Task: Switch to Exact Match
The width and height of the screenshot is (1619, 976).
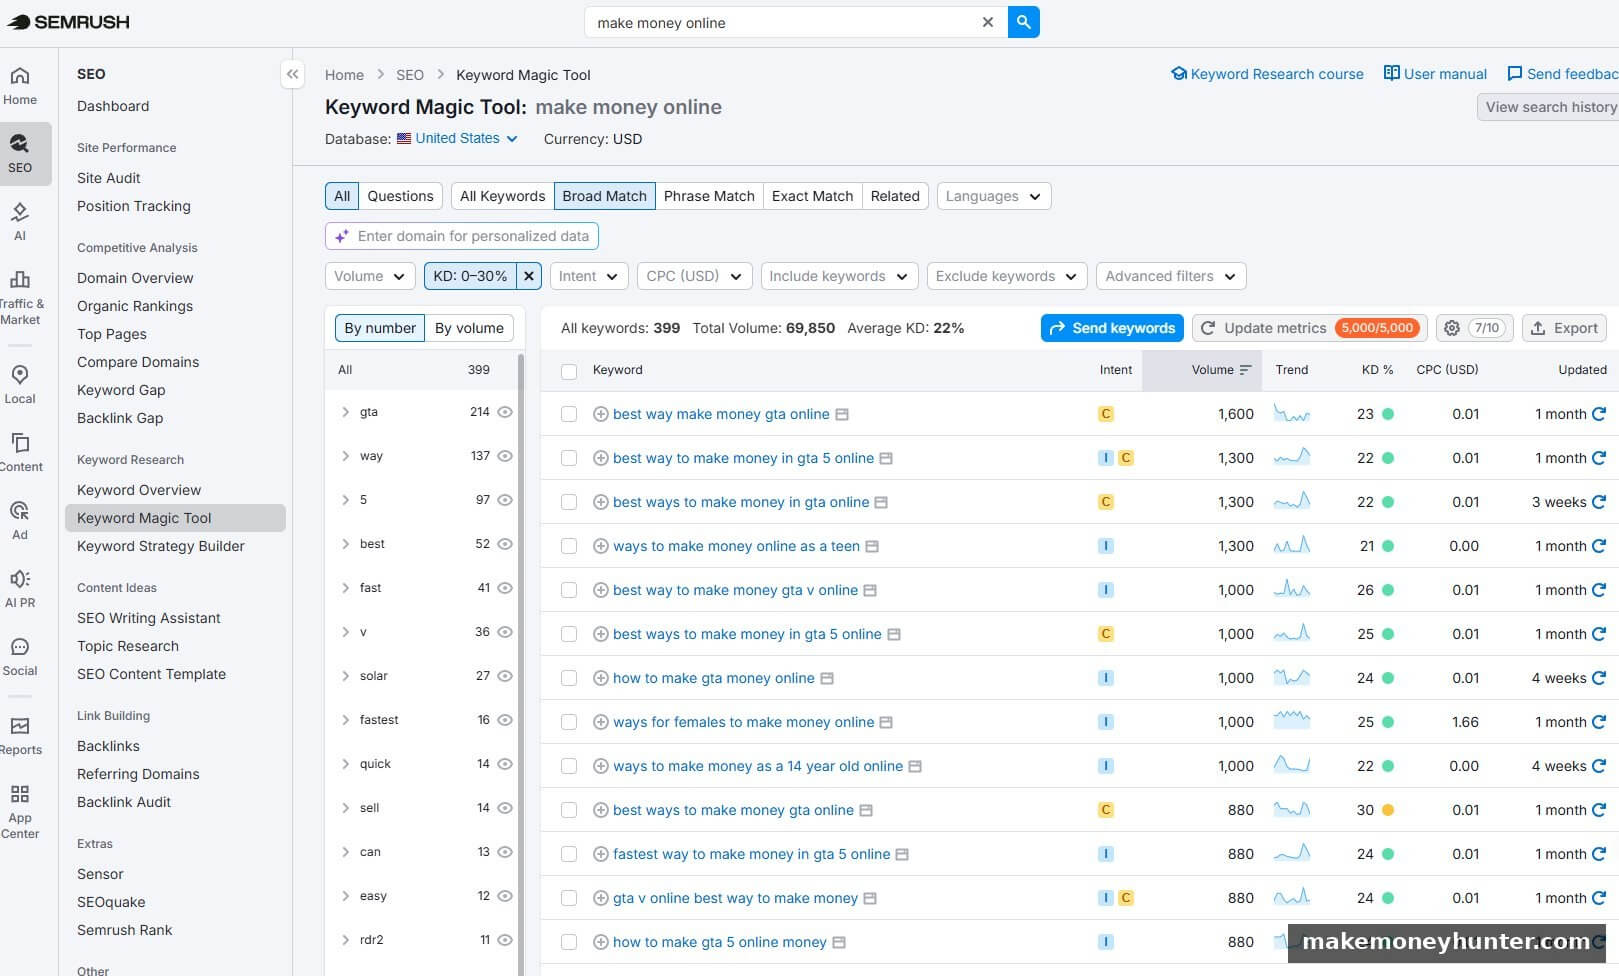Action: (812, 196)
